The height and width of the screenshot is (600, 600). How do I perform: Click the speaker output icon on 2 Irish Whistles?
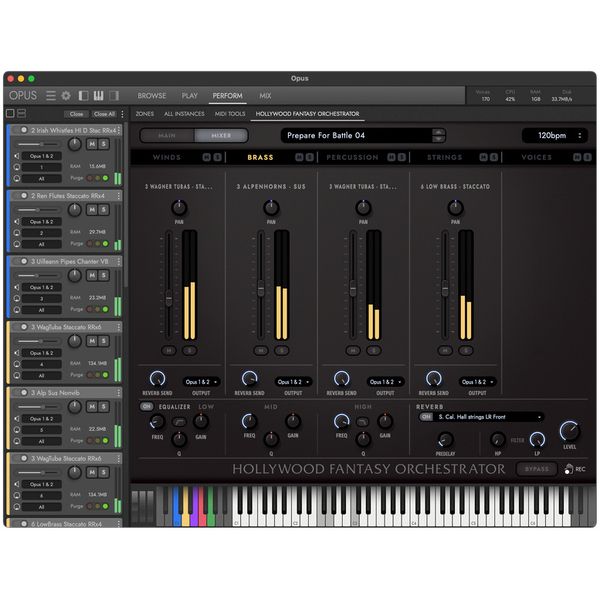17,156
